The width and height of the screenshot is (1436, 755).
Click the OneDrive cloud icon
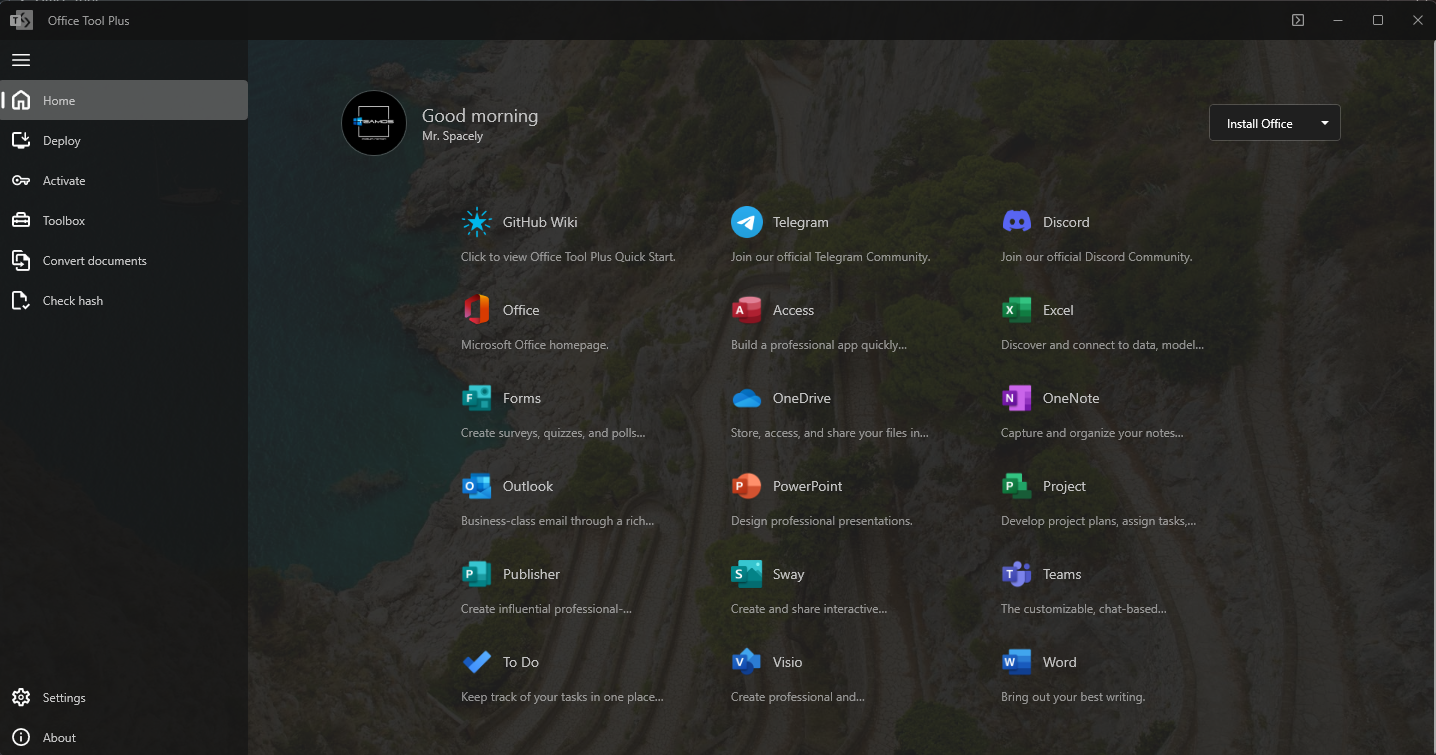click(747, 398)
